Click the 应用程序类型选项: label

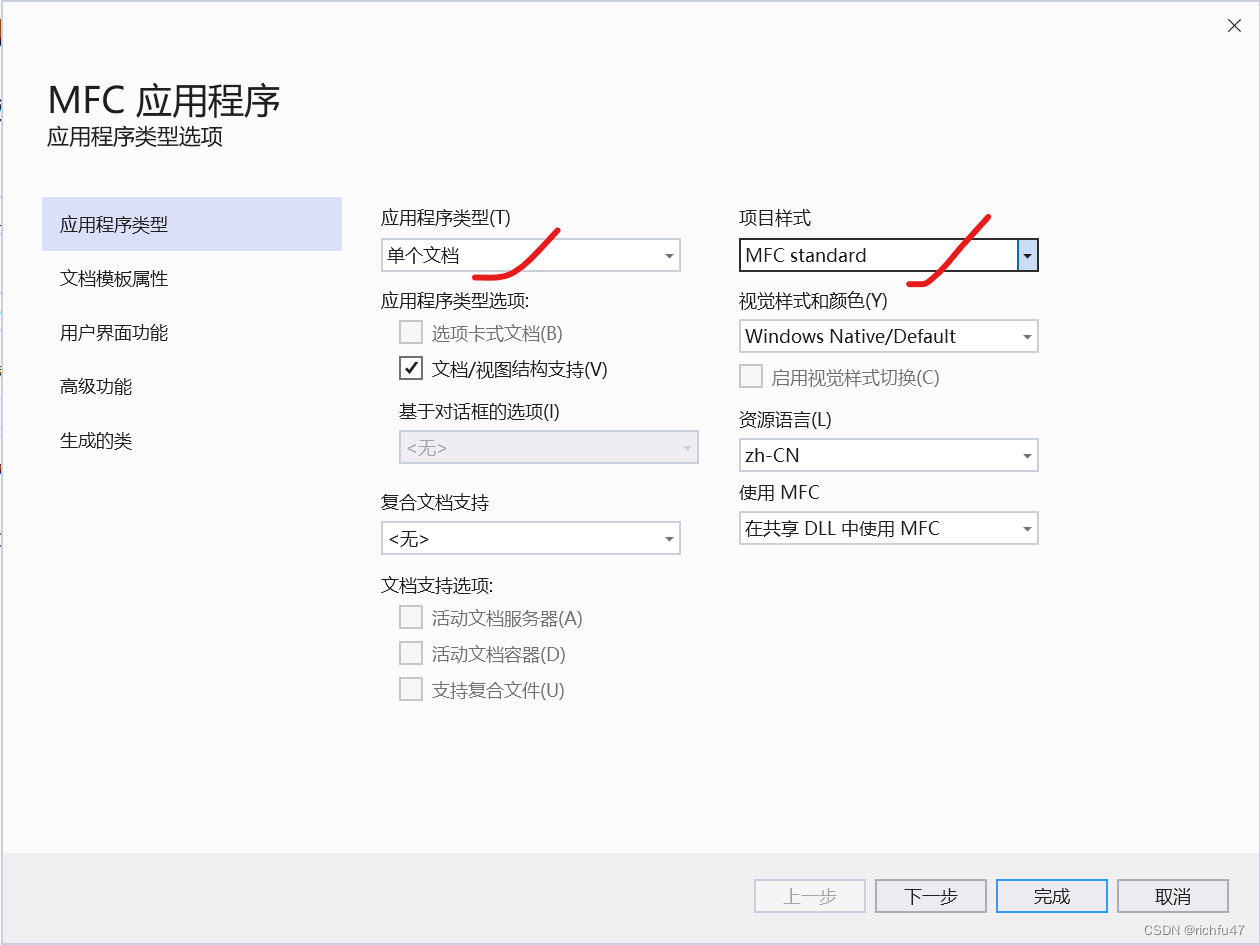(x=455, y=300)
